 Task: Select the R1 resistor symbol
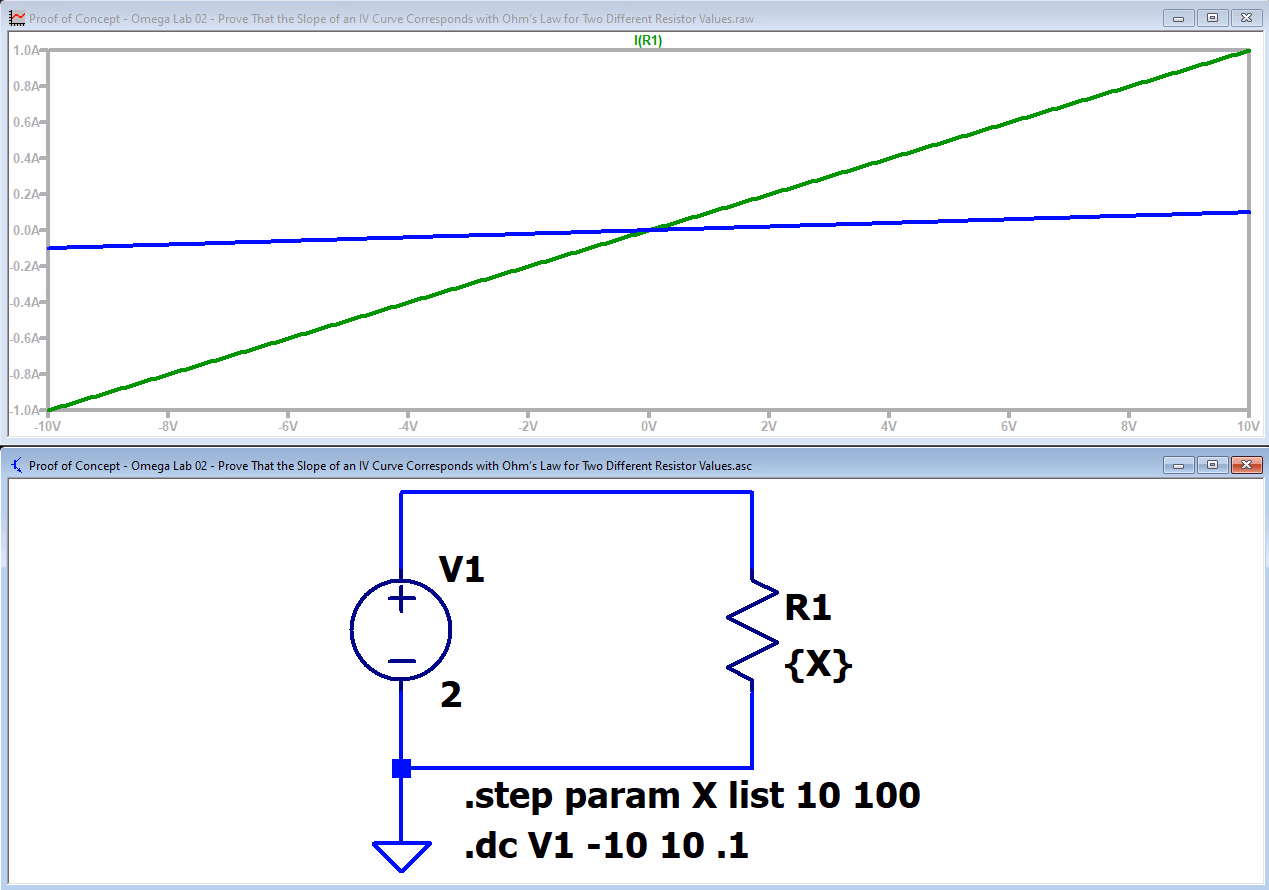click(x=752, y=633)
